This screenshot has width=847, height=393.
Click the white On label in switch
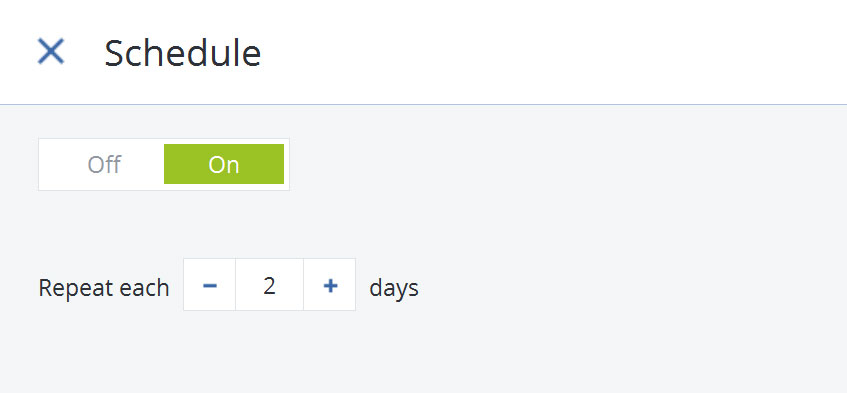[x=224, y=164]
